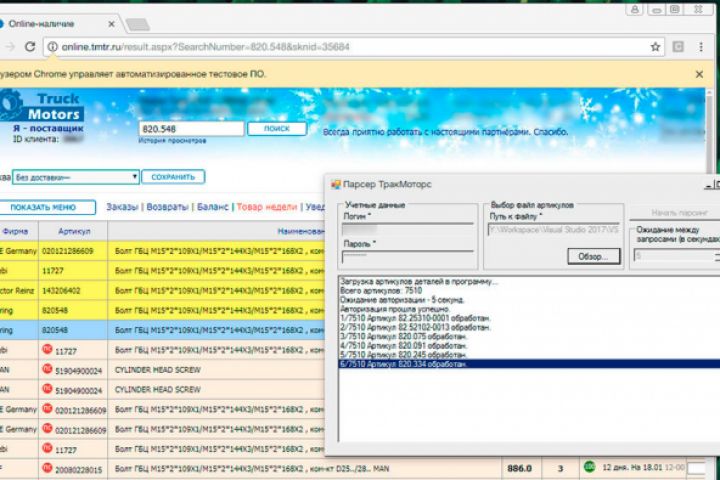Select highlighted log line 6/7510 Артикул 820.334
The image size is (720, 480).
(x=529, y=364)
